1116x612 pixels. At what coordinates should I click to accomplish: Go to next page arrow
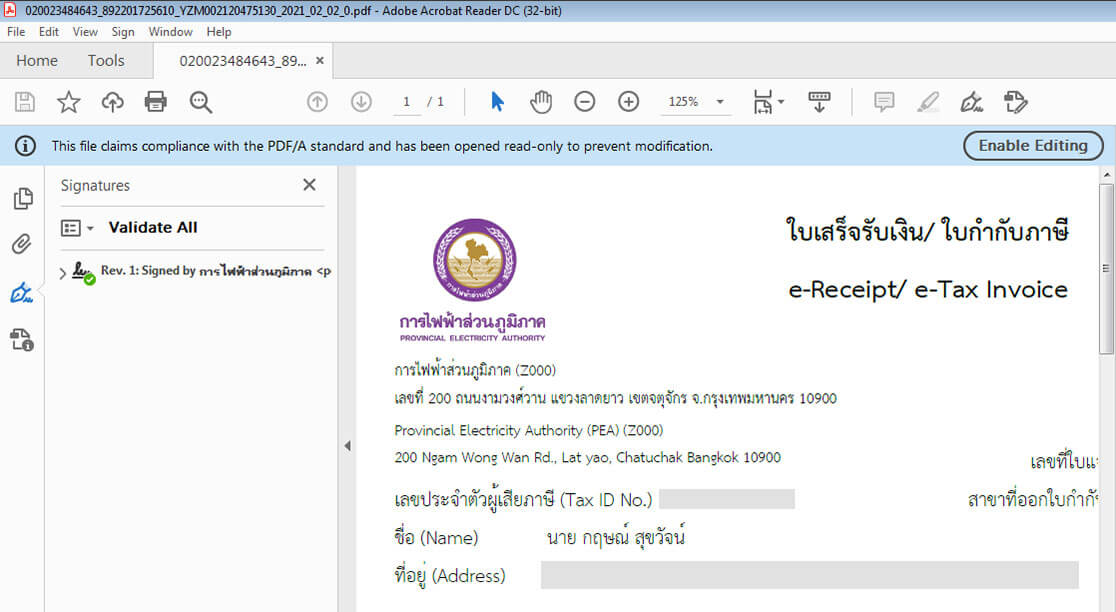pyautogui.click(x=362, y=102)
